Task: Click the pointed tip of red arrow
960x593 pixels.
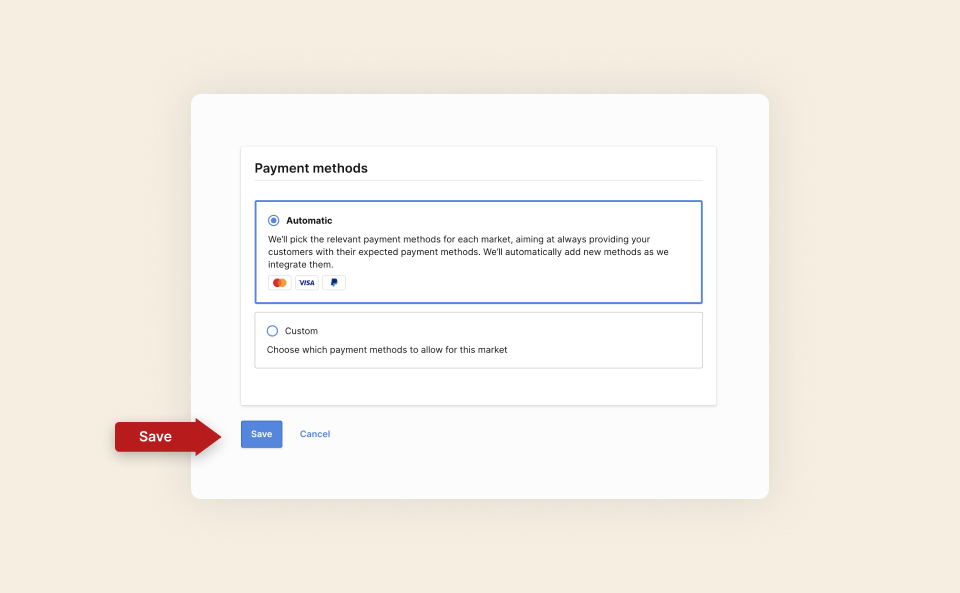Action: [217, 437]
